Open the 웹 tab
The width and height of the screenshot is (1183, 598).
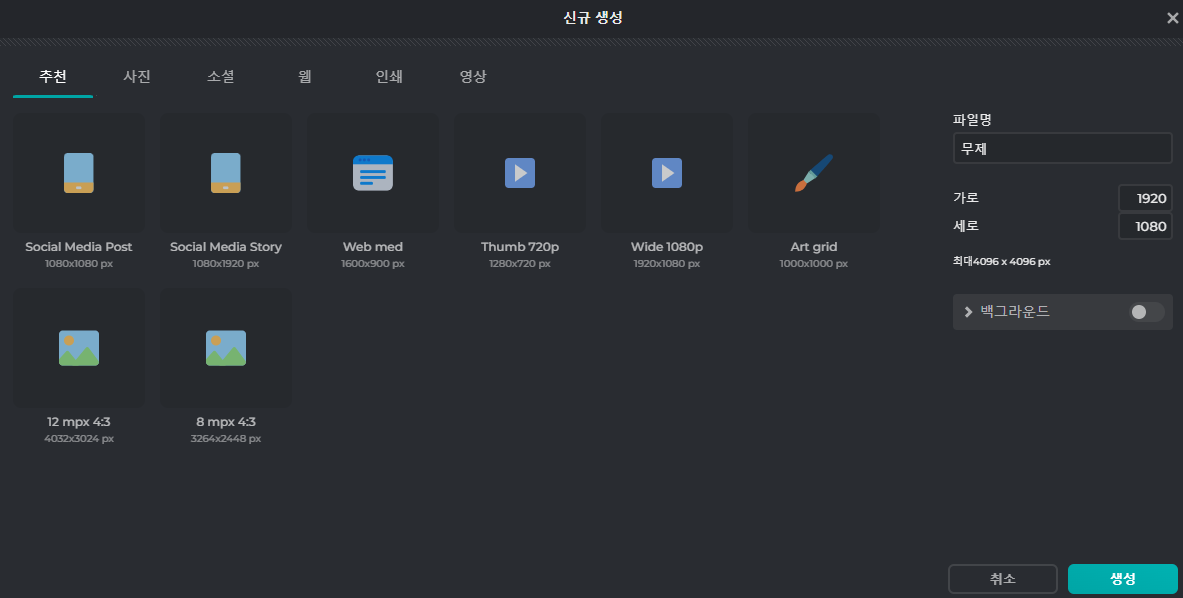pyautogui.click(x=305, y=76)
